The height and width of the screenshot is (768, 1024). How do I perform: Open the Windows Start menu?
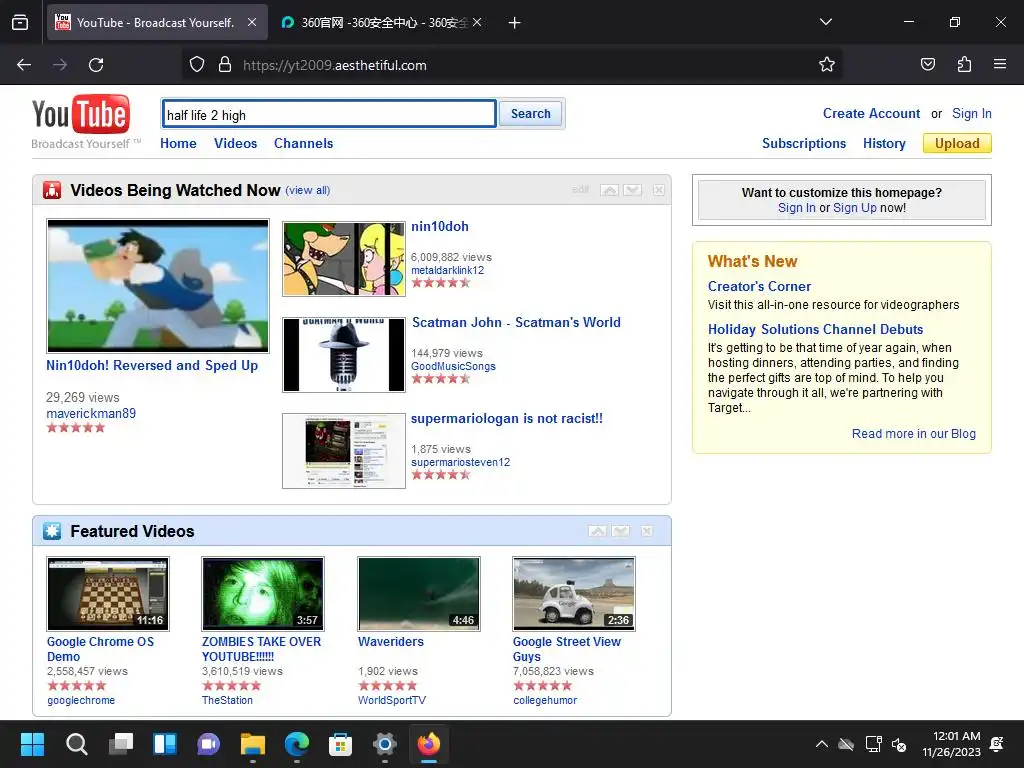32,744
